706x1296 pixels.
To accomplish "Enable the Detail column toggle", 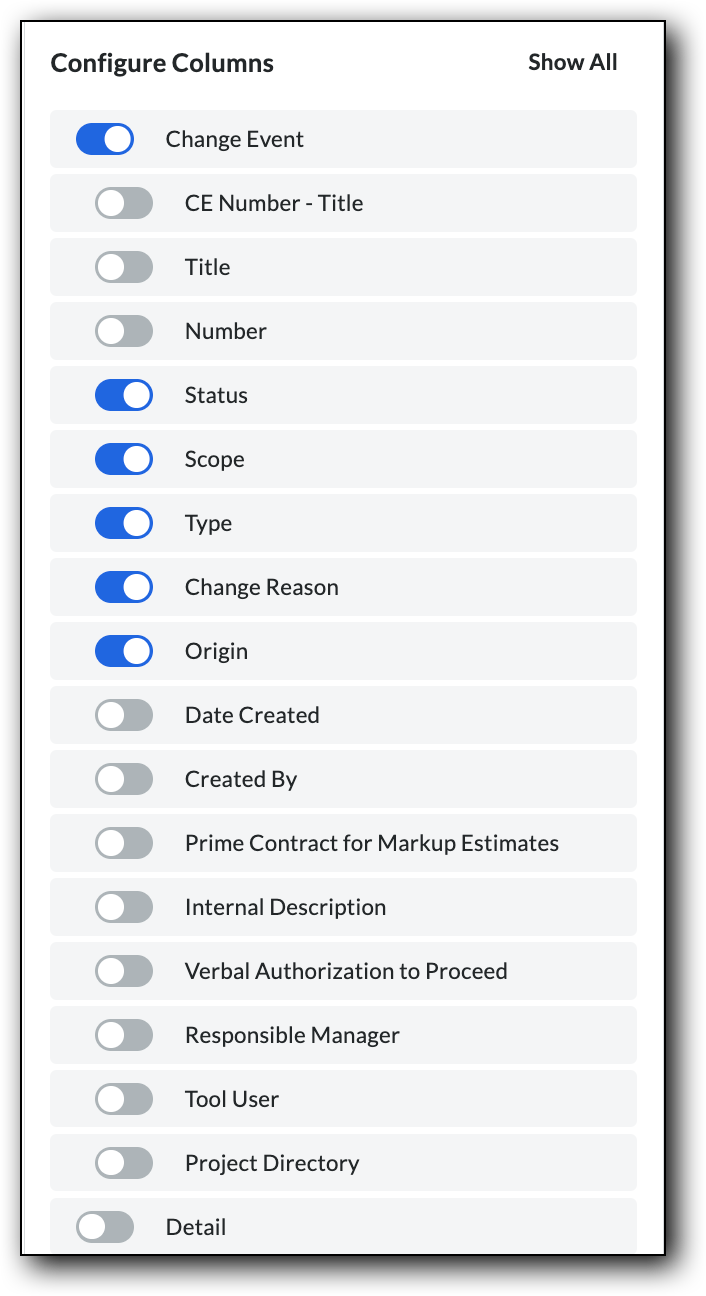I will tap(104, 1227).
